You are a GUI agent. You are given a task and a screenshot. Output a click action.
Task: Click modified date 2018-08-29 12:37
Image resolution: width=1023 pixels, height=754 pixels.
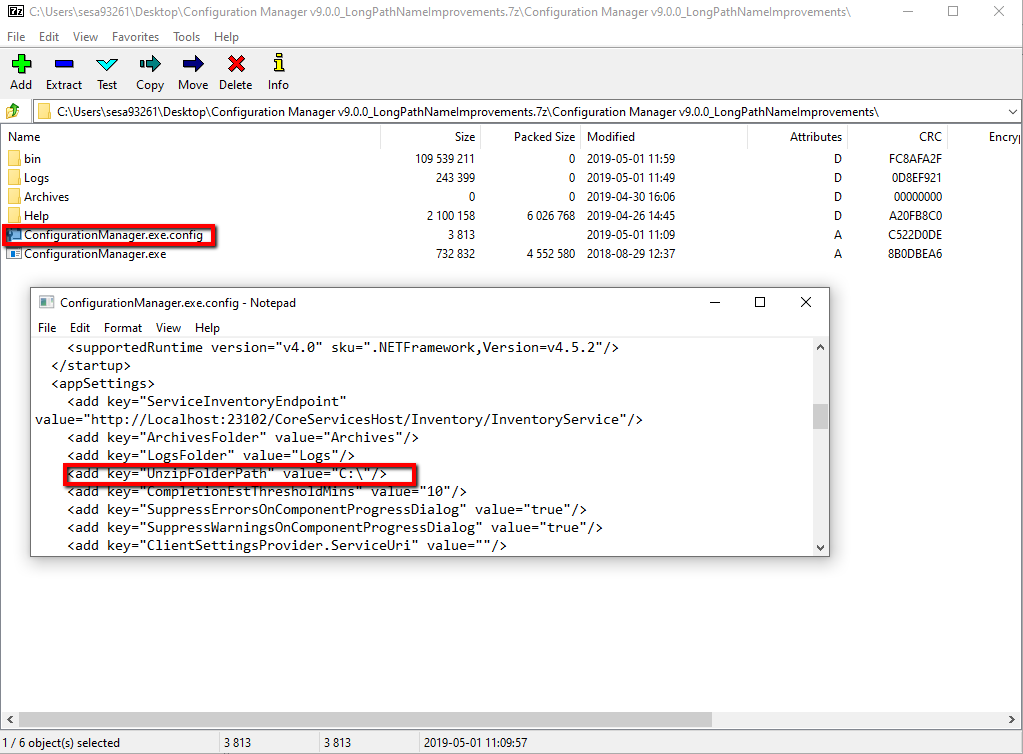point(631,254)
